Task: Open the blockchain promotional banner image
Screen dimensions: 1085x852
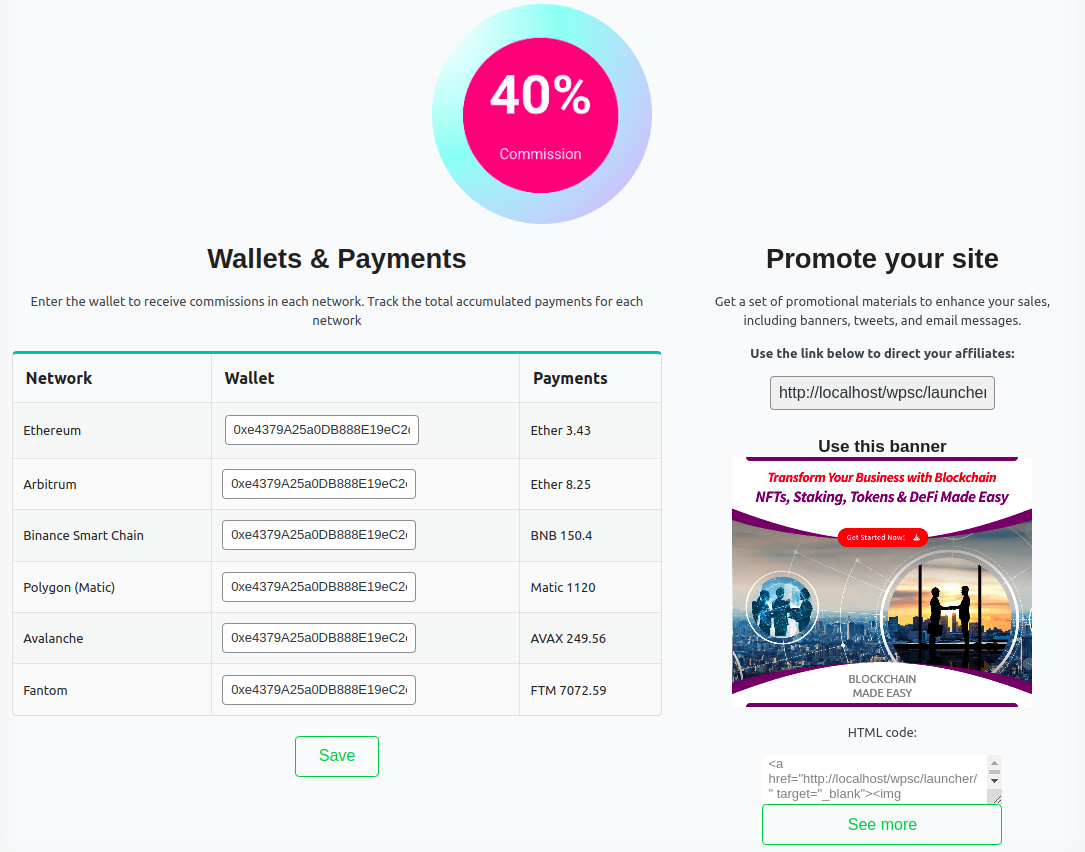Action: [x=882, y=581]
